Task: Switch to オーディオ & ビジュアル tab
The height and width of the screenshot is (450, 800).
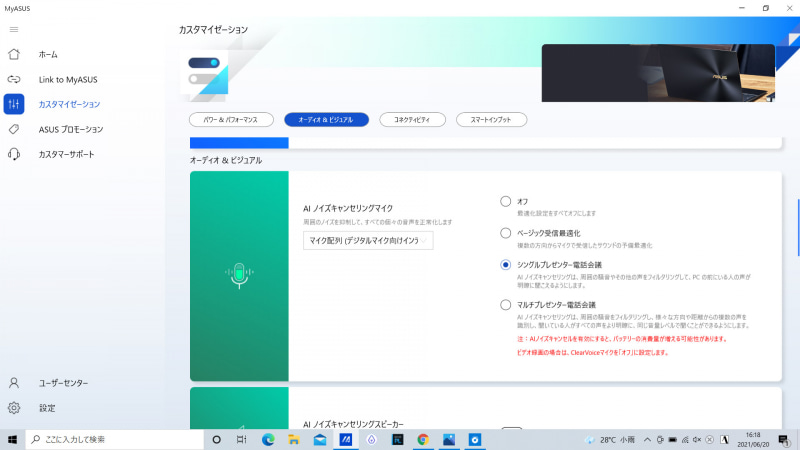Action: (326, 119)
